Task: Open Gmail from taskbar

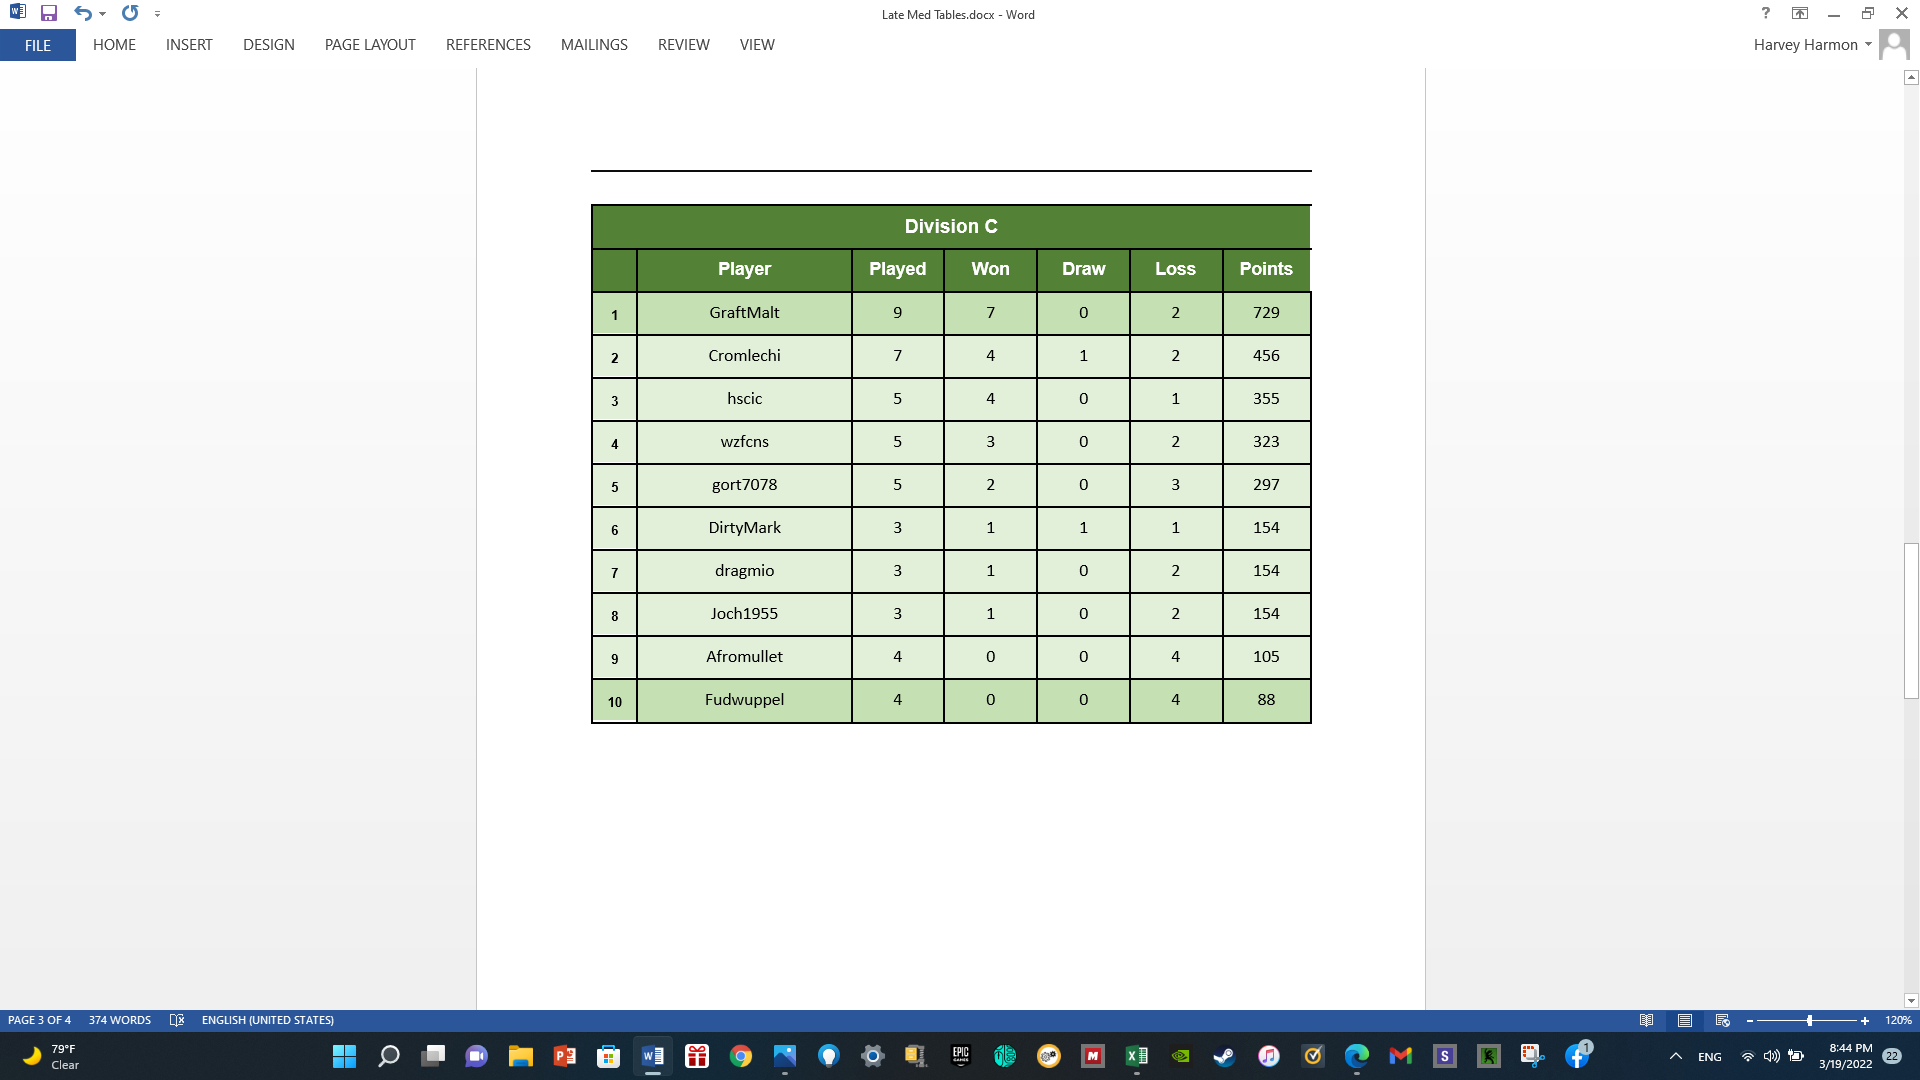Action: click(x=1400, y=1056)
